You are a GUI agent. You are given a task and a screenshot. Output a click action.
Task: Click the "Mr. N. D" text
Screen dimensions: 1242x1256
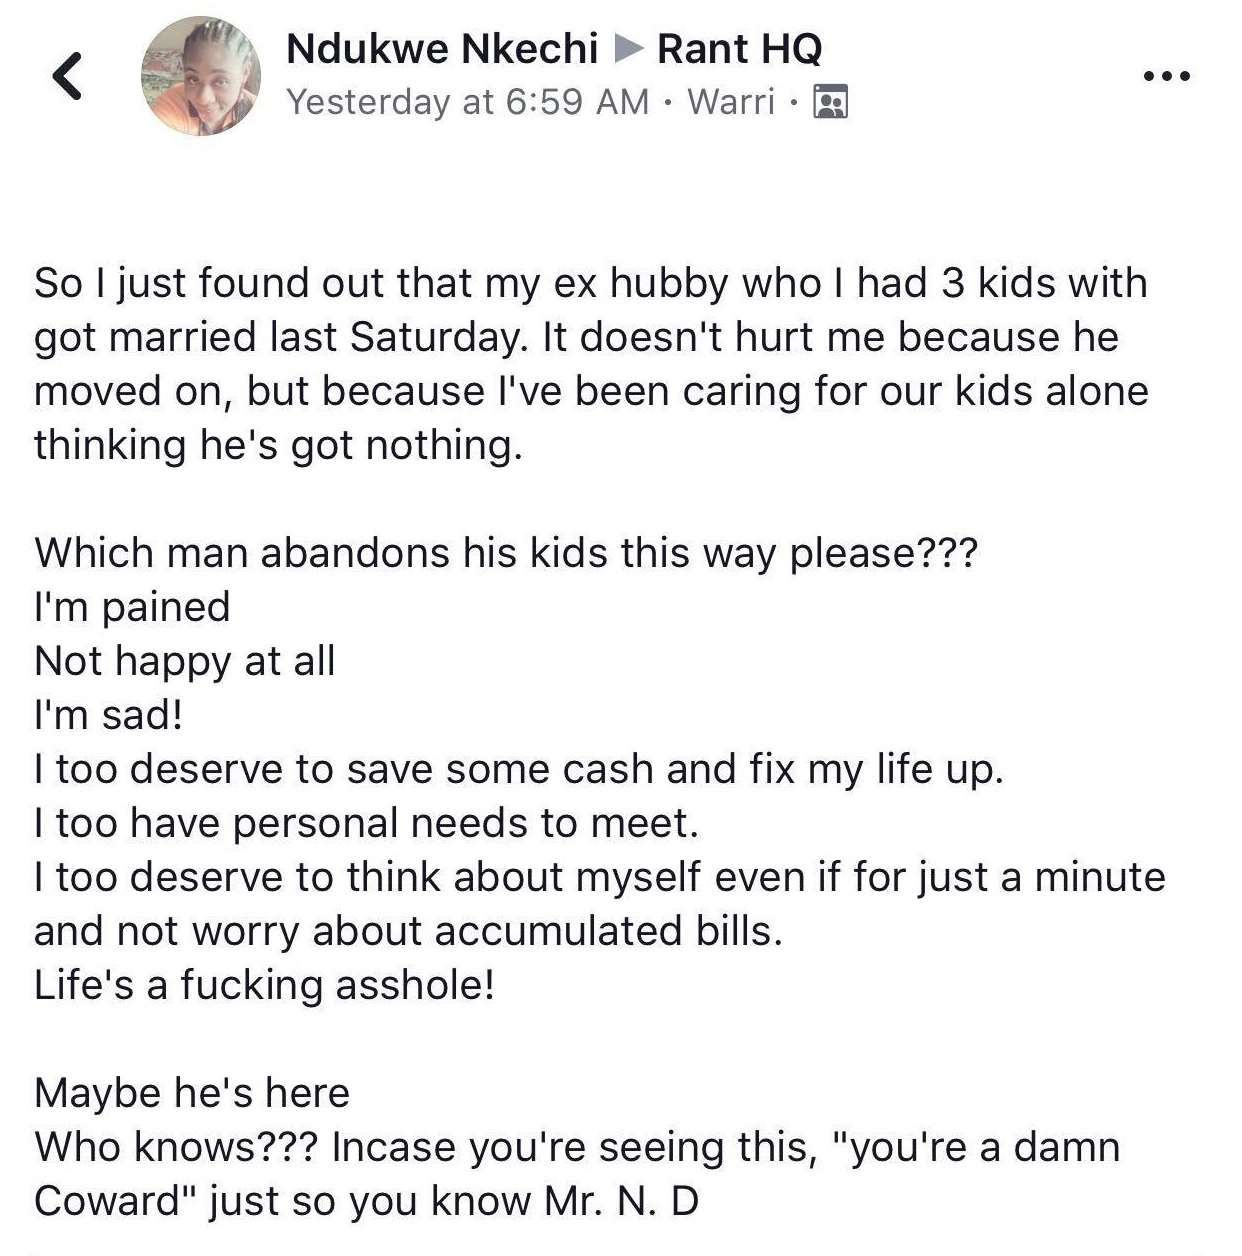coord(621,1201)
